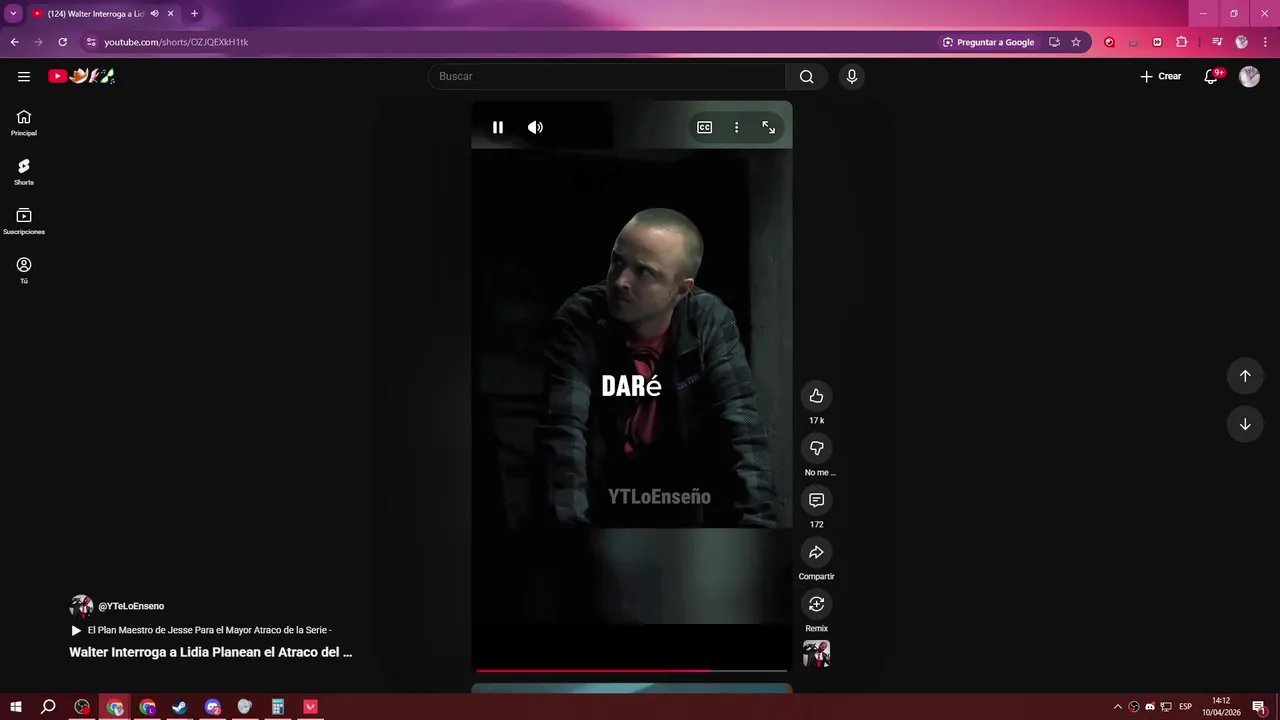Seek using the red progress bar

click(x=632, y=670)
